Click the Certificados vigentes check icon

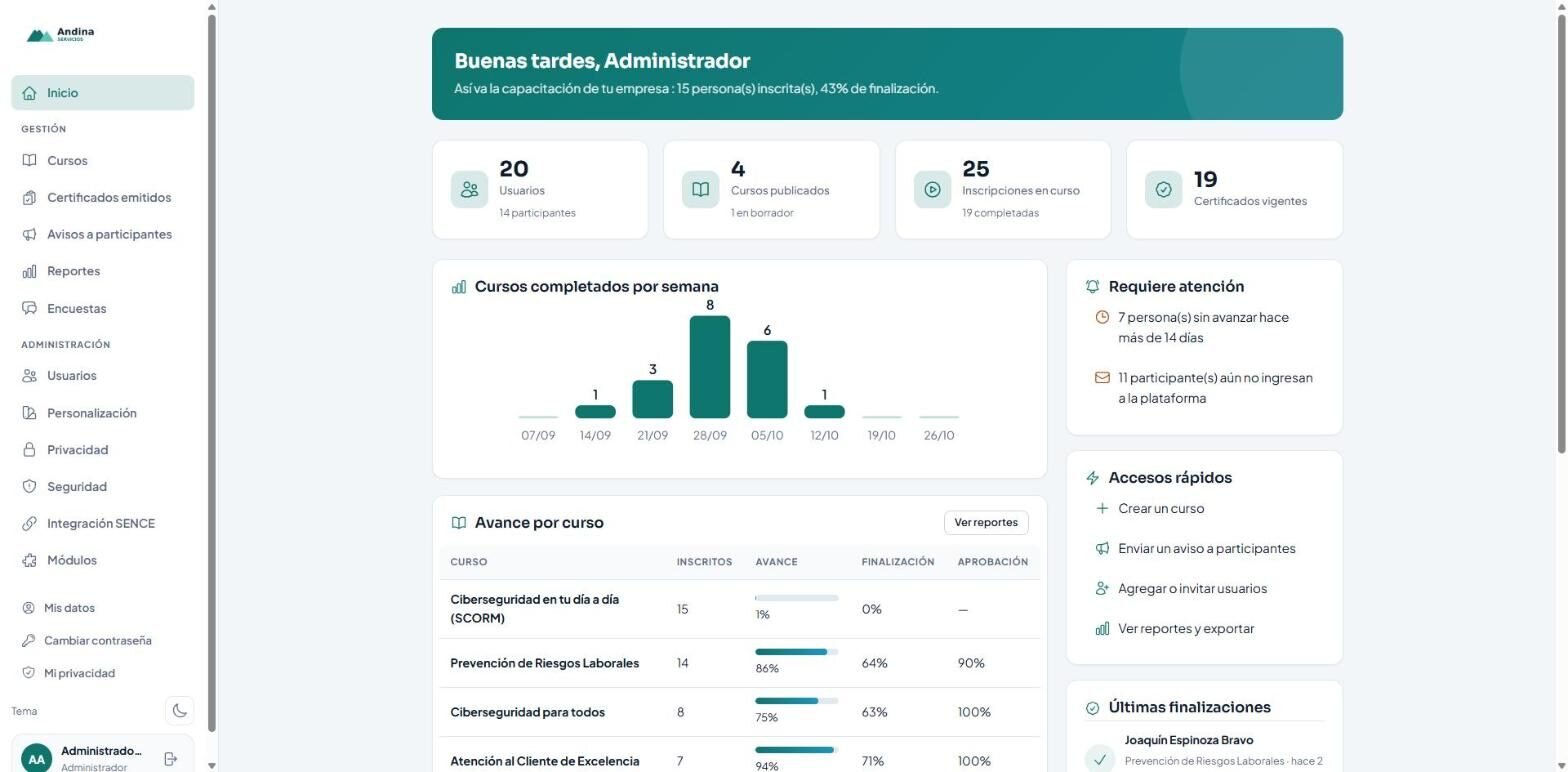coord(1163,190)
